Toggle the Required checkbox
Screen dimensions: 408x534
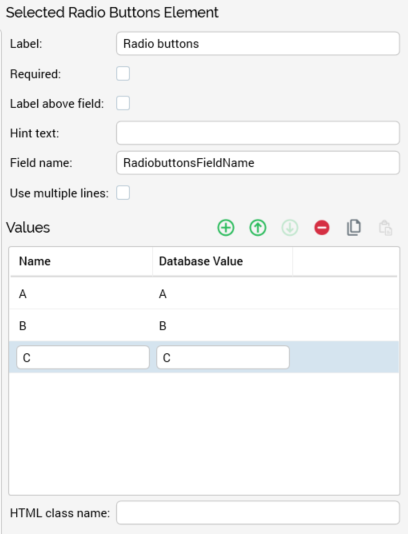[x=123, y=74]
